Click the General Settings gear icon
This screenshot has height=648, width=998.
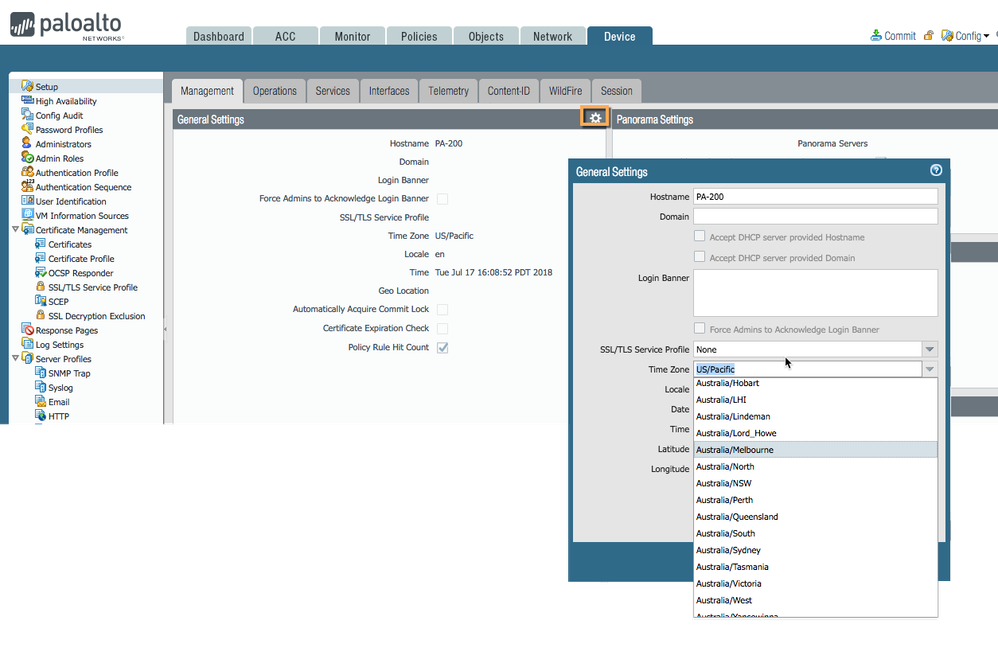pos(595,118)
